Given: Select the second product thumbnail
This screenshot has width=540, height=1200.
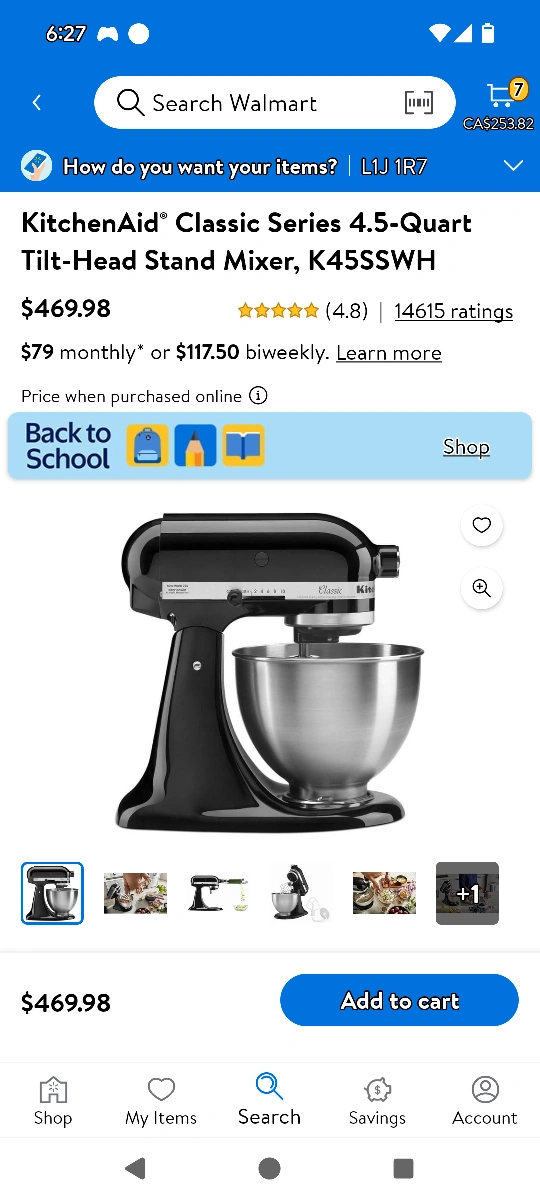Looking at the screenshot, I should tap(135, 893).
